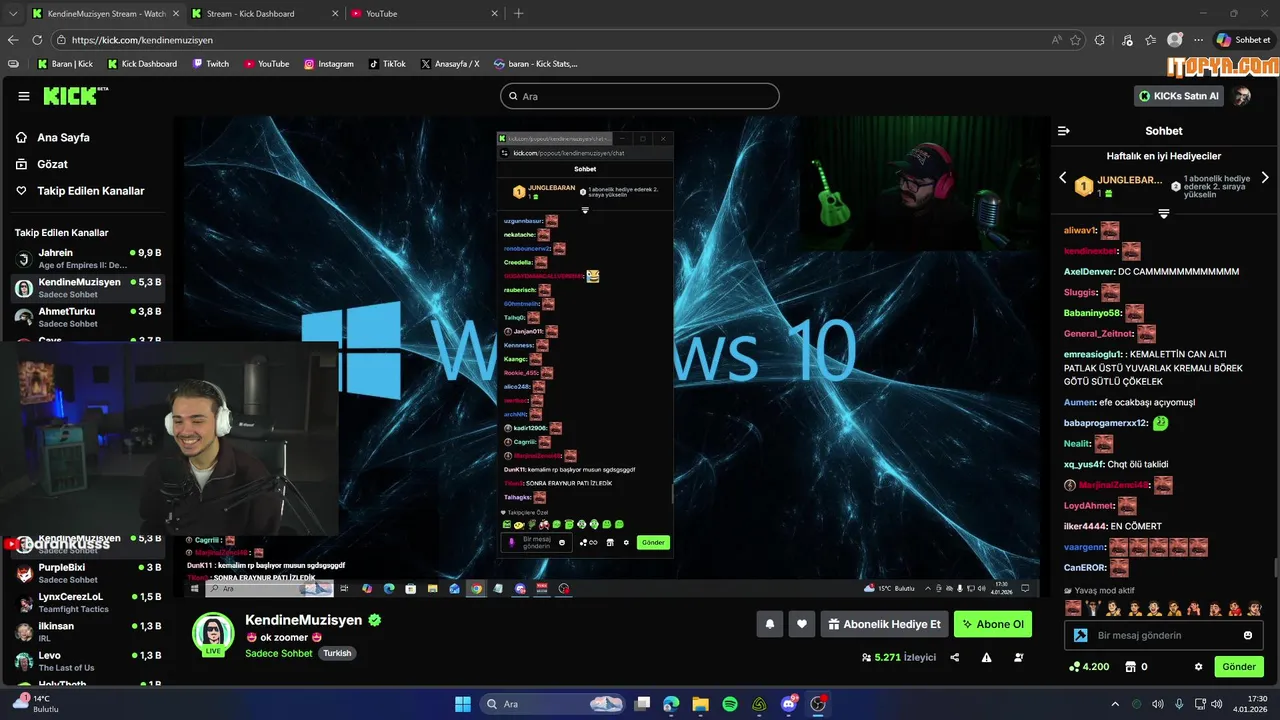The width and height of the screenshot is (1280, 720).
Task: Click Abone Ol button
Action: [993, 624]
